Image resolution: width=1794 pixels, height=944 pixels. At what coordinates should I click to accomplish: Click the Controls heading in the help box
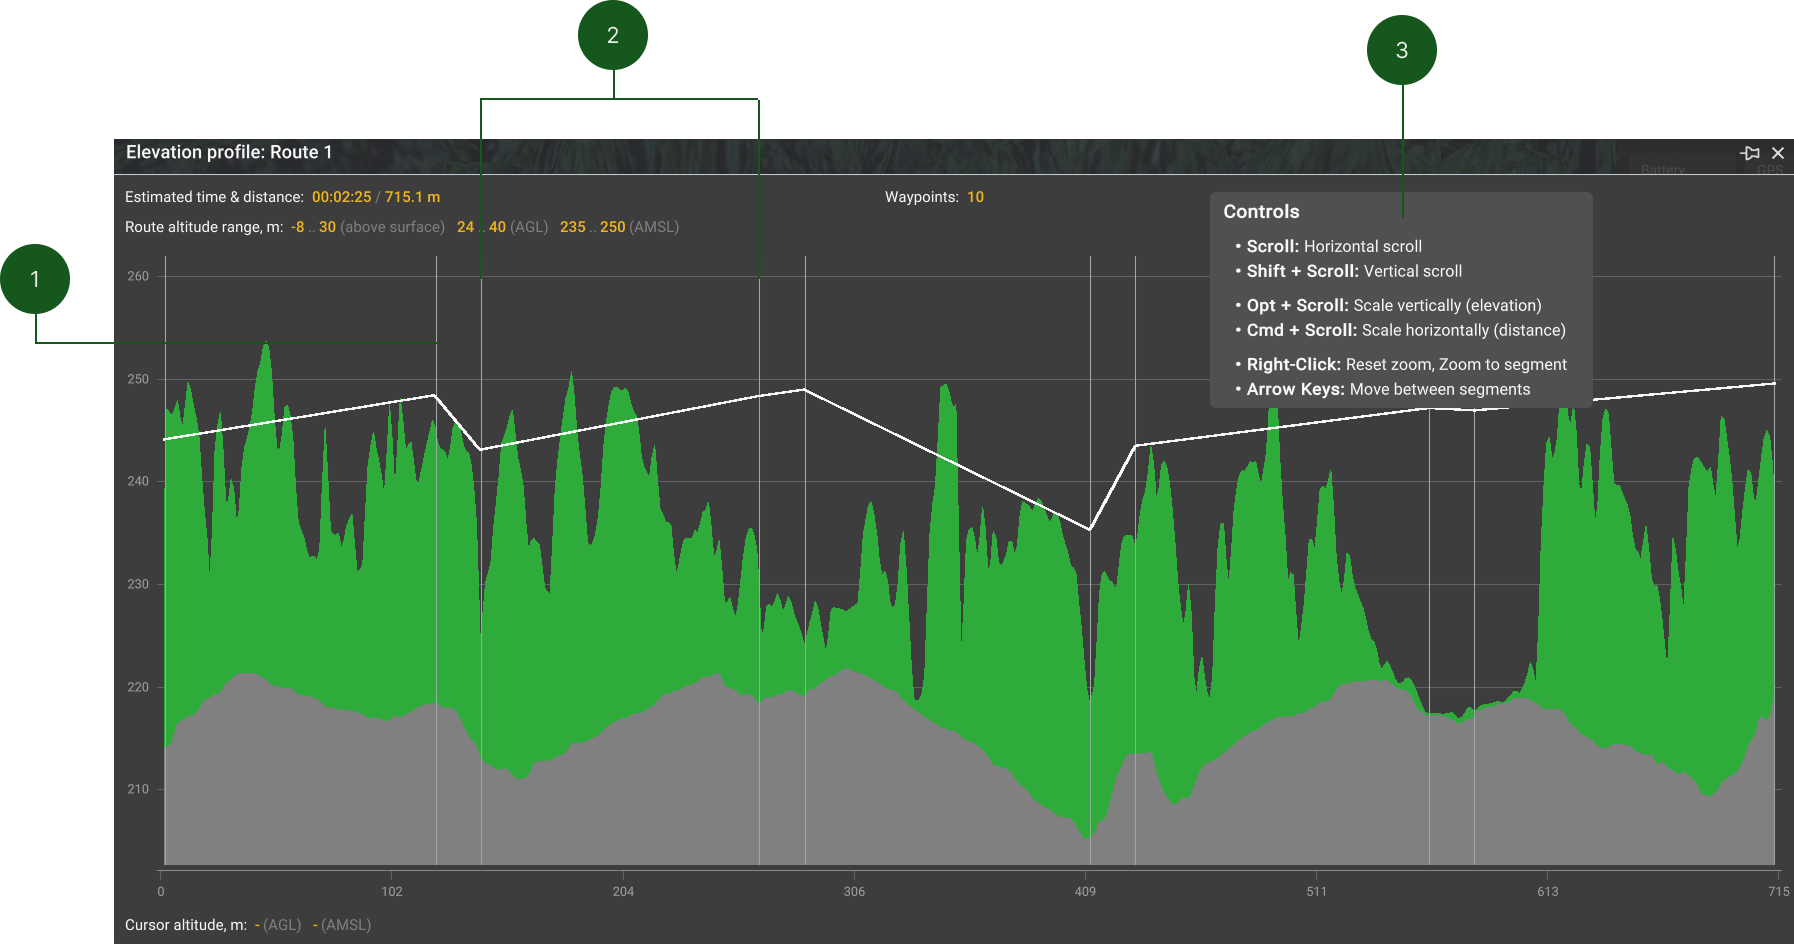[1261, 212]
